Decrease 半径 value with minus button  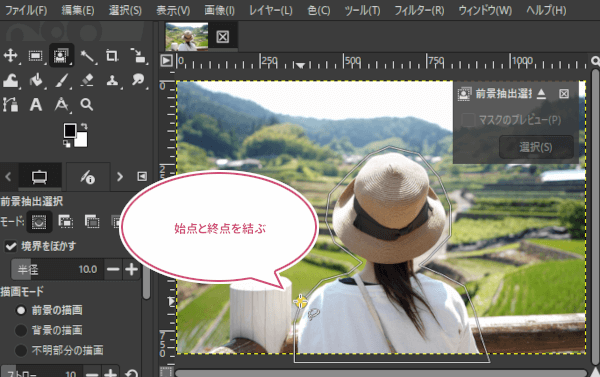[113, 269]
